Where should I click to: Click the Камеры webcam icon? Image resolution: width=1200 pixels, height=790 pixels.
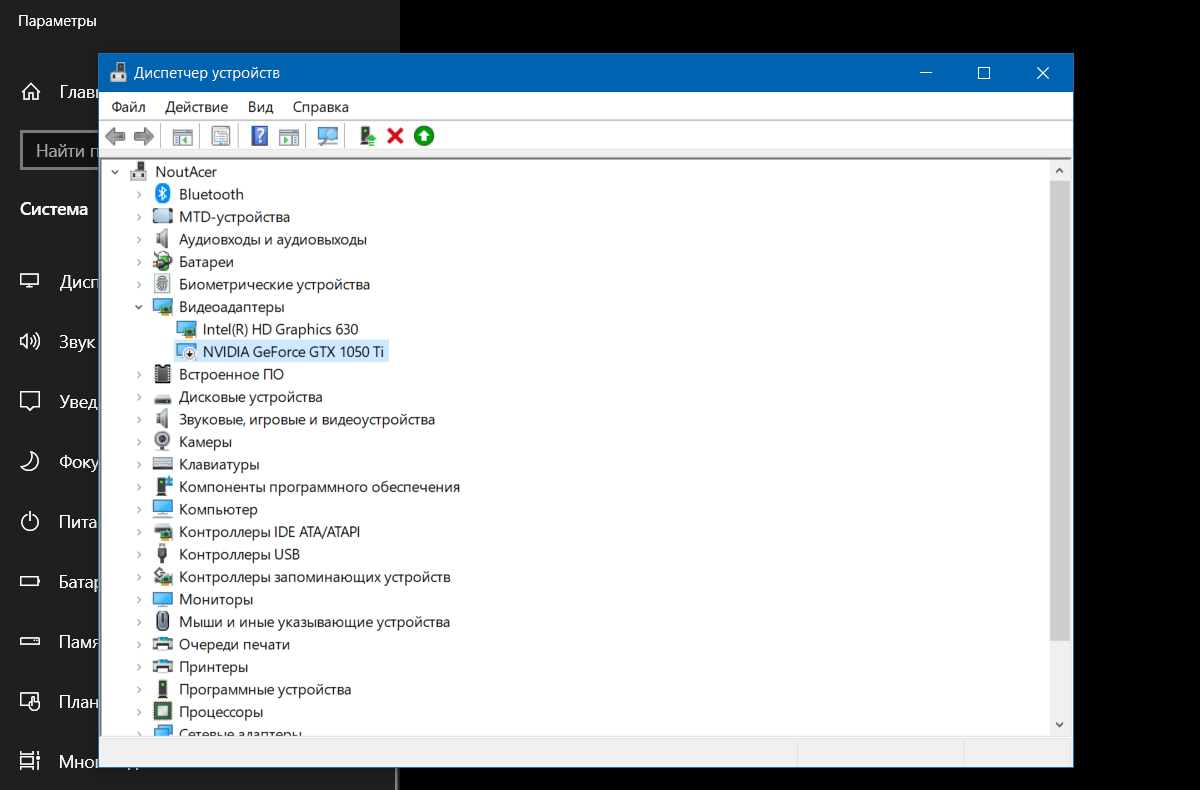(162, 442)
